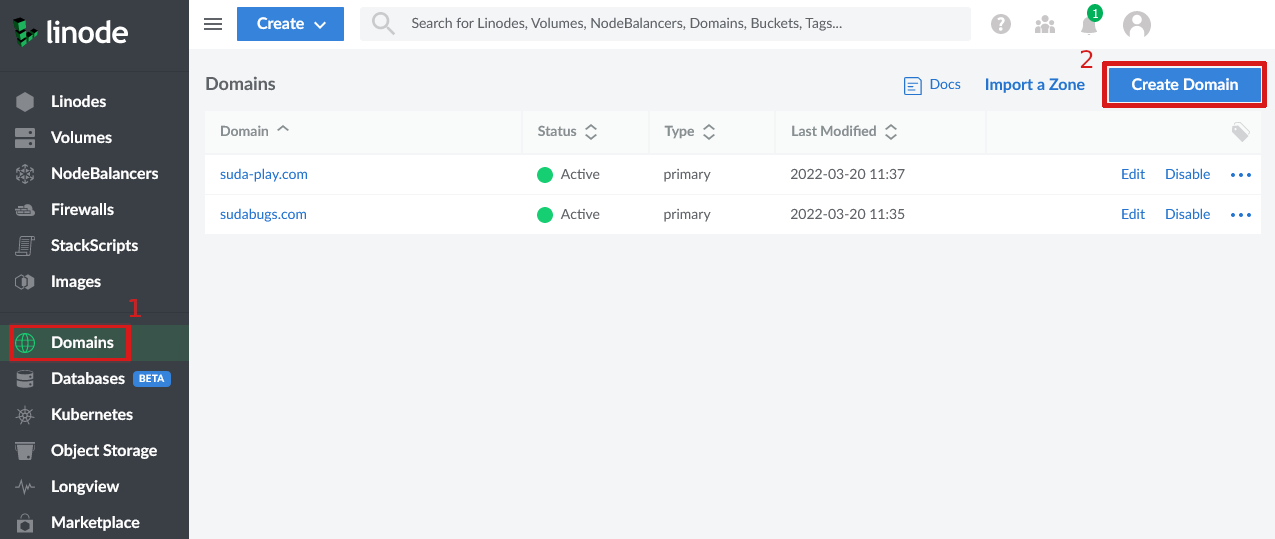Navigate to Kubernetes

tap(92, 415)
